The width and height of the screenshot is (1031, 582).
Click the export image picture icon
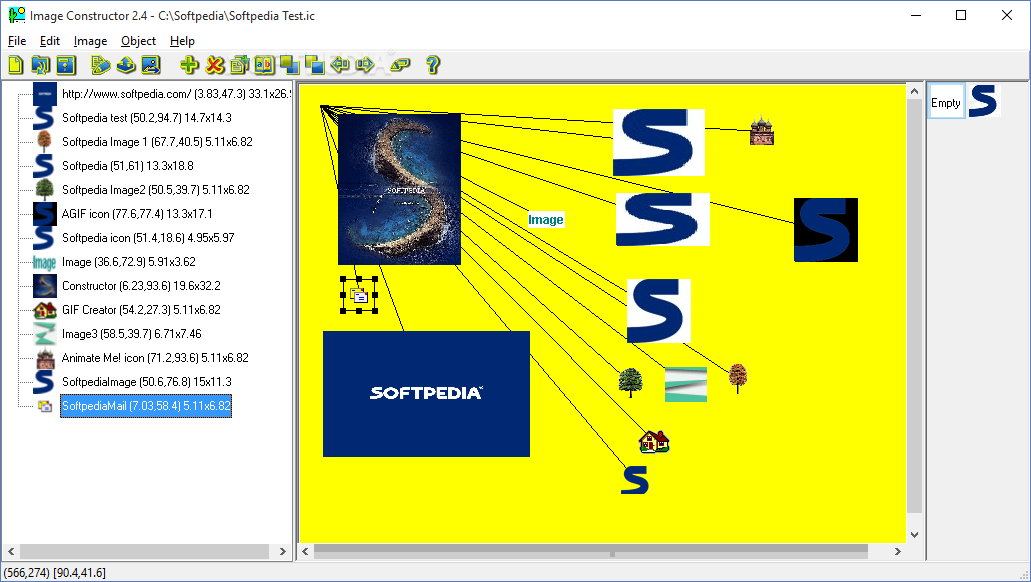(151, 64)
